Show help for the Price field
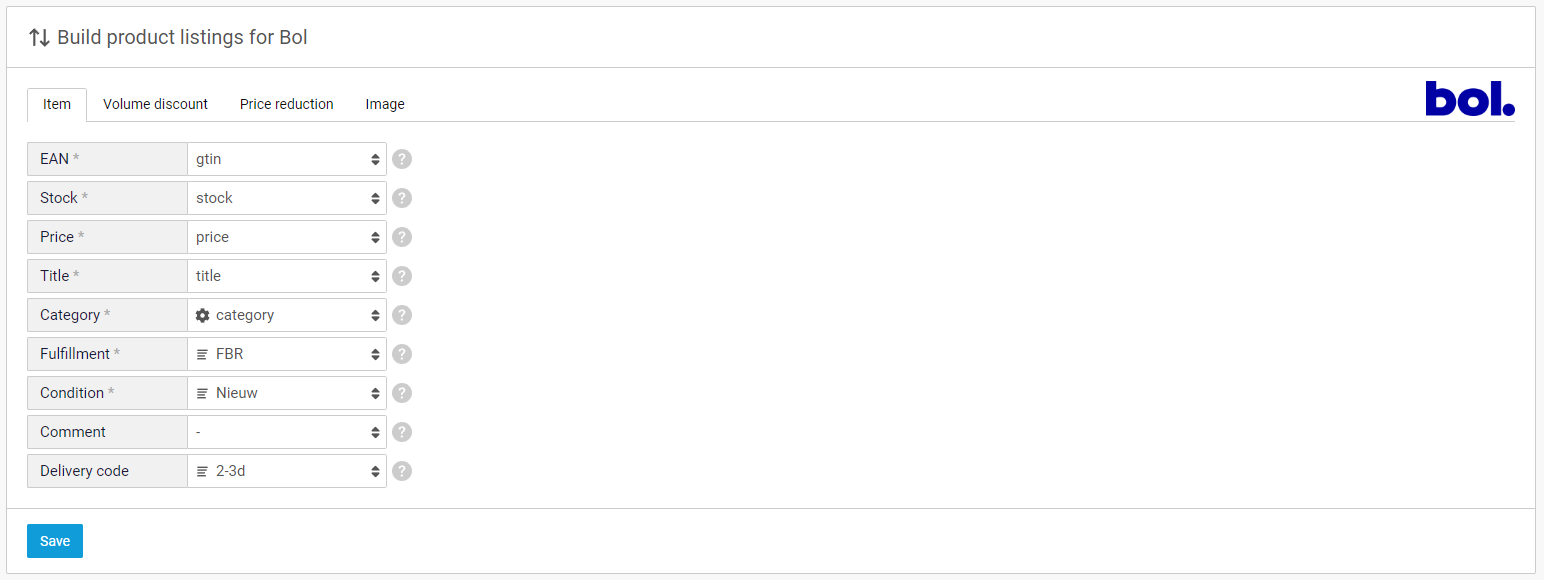1544x580 pixels. [x=402, y=237]
